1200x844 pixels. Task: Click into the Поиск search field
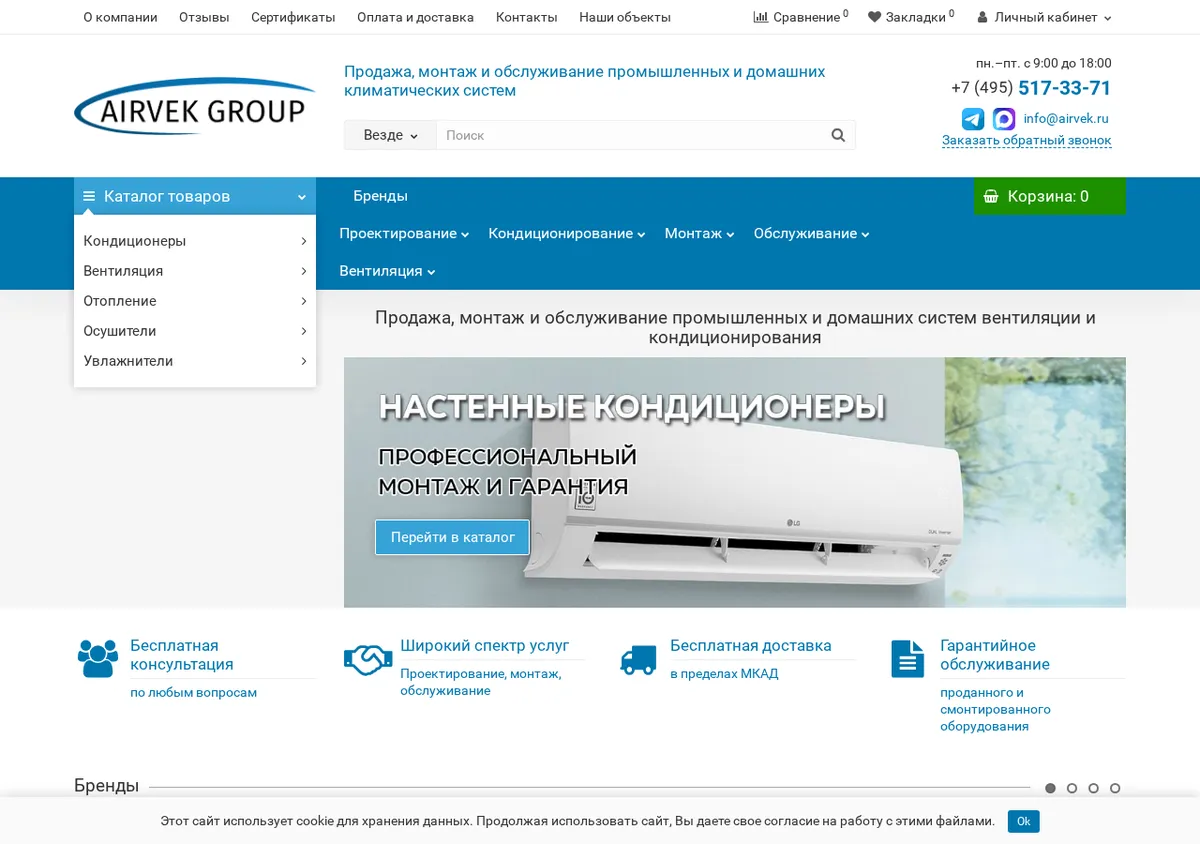click(632, 135)
